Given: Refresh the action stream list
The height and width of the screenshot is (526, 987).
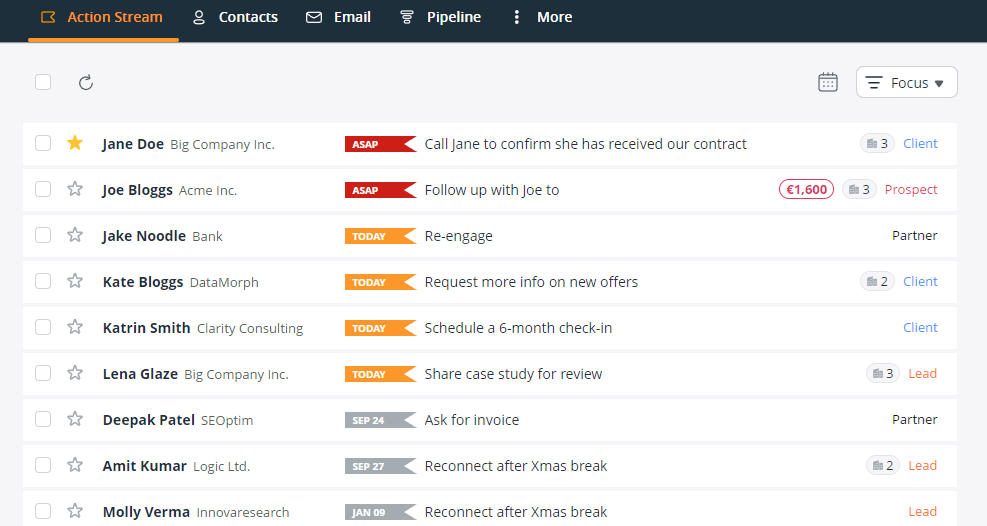Looking at the screenshot, I should 86,82.
